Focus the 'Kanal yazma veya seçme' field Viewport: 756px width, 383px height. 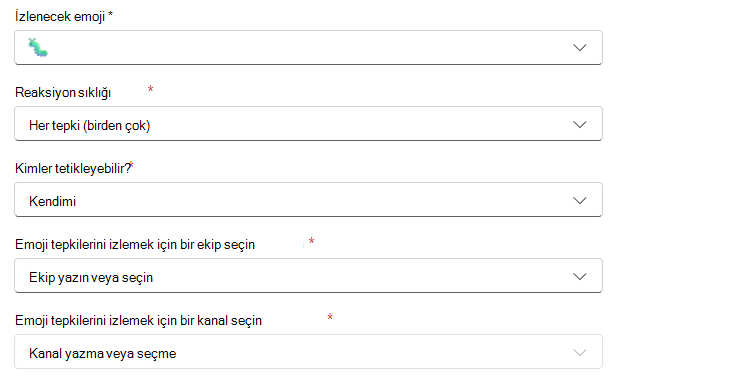click(x=308, y=352)
